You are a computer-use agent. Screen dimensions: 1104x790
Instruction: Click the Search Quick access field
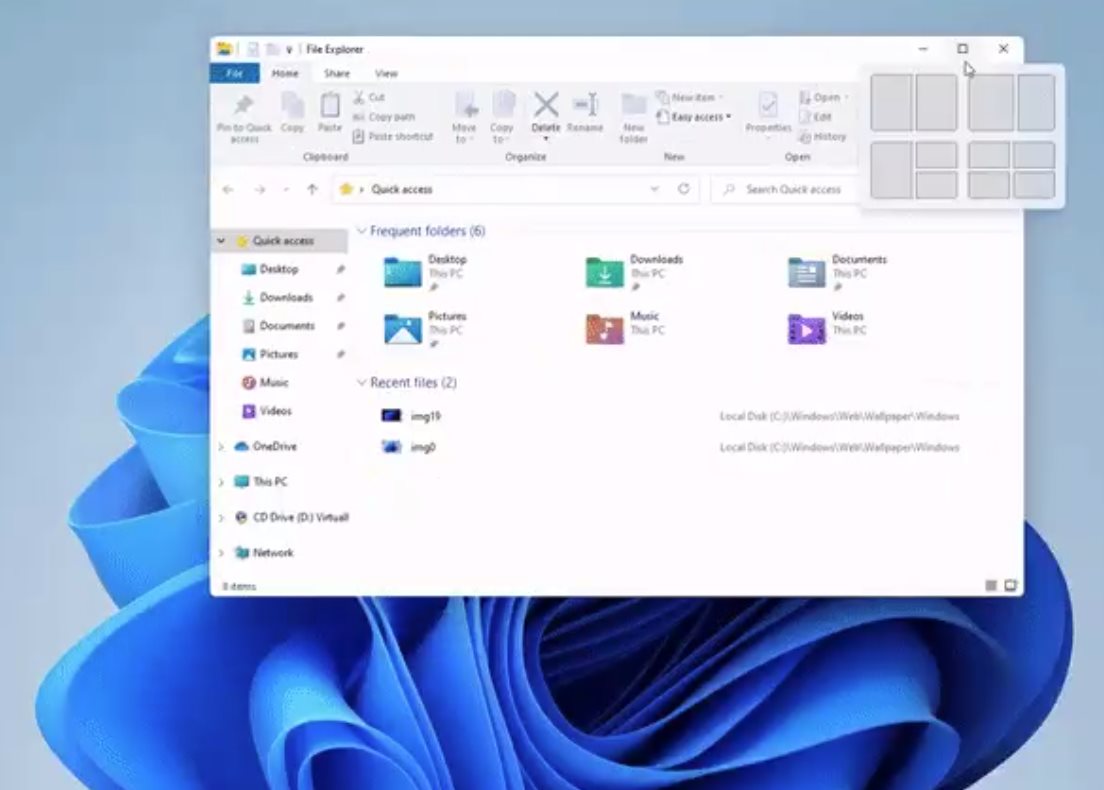(x=786, y=189)
